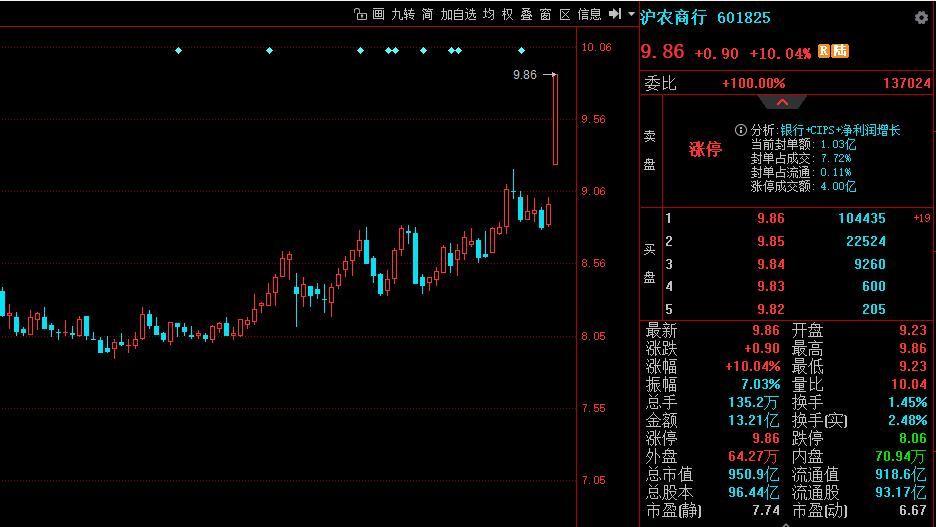Viewport: 936px width, 527px height.
Task: Open the 权 price adjustment option
Action: (507, 14)
